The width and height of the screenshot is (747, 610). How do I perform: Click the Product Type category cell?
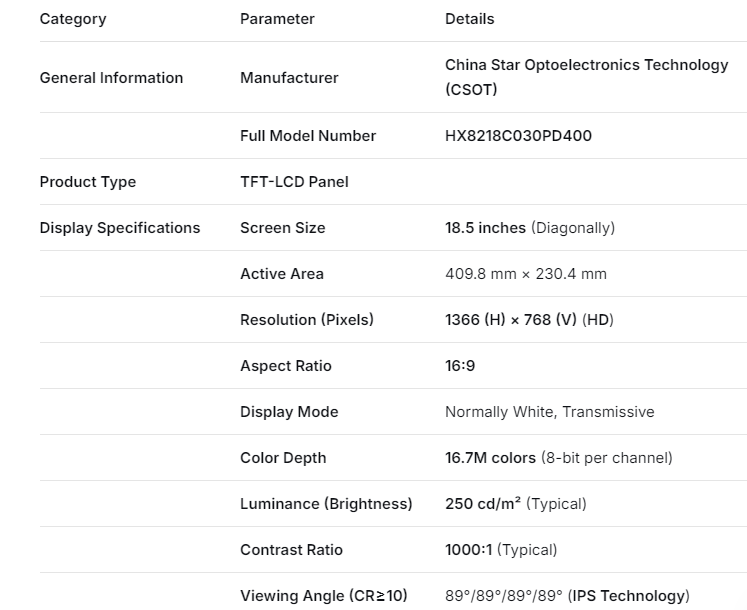pos(87,182)
